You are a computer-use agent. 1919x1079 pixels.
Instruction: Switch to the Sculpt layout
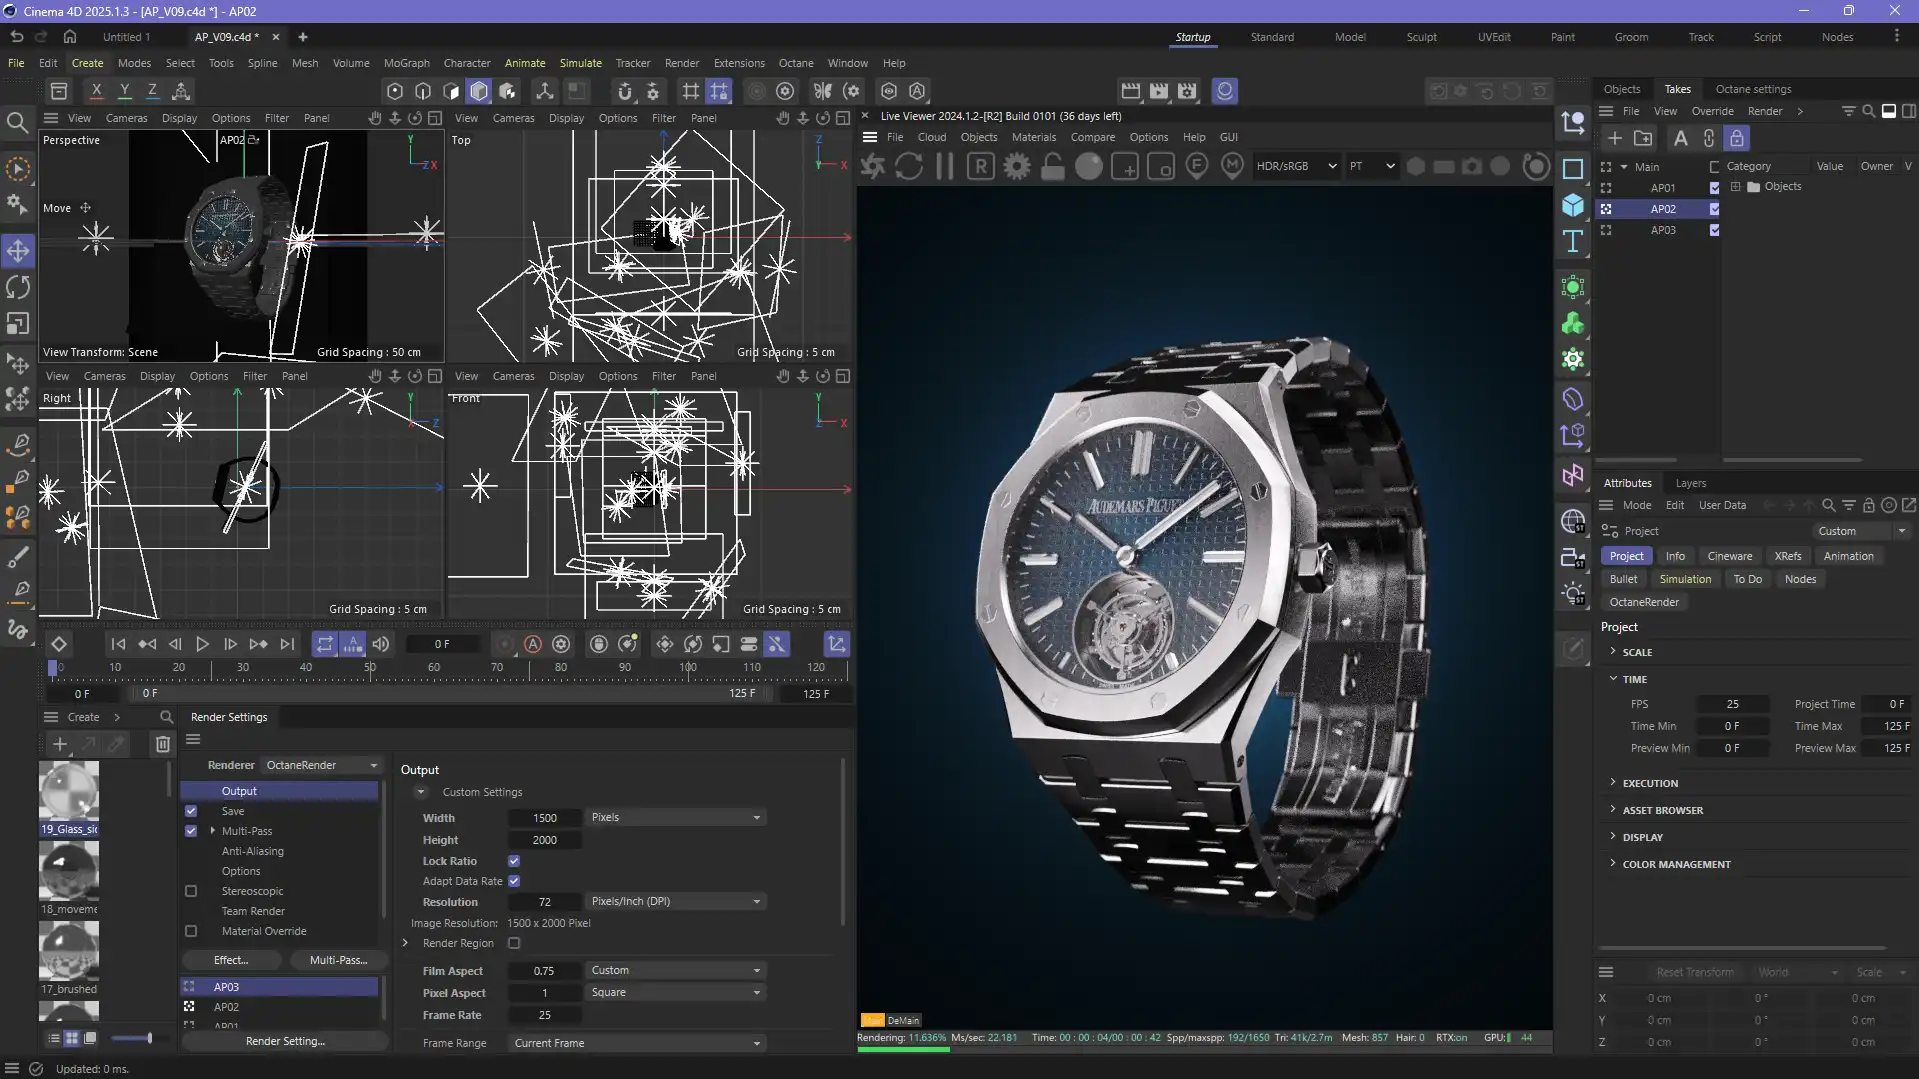(1421, 37)
